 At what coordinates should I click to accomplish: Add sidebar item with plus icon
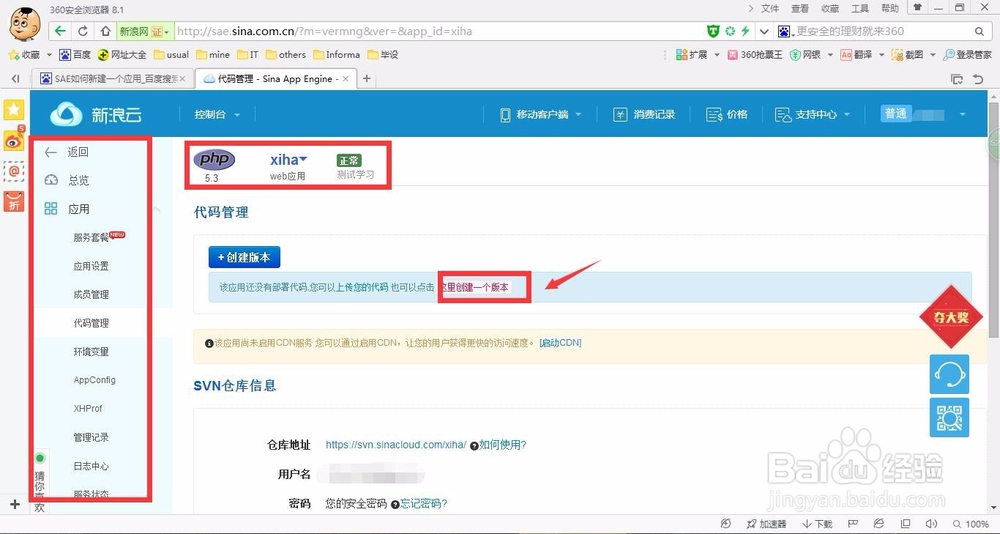(15, 505)
